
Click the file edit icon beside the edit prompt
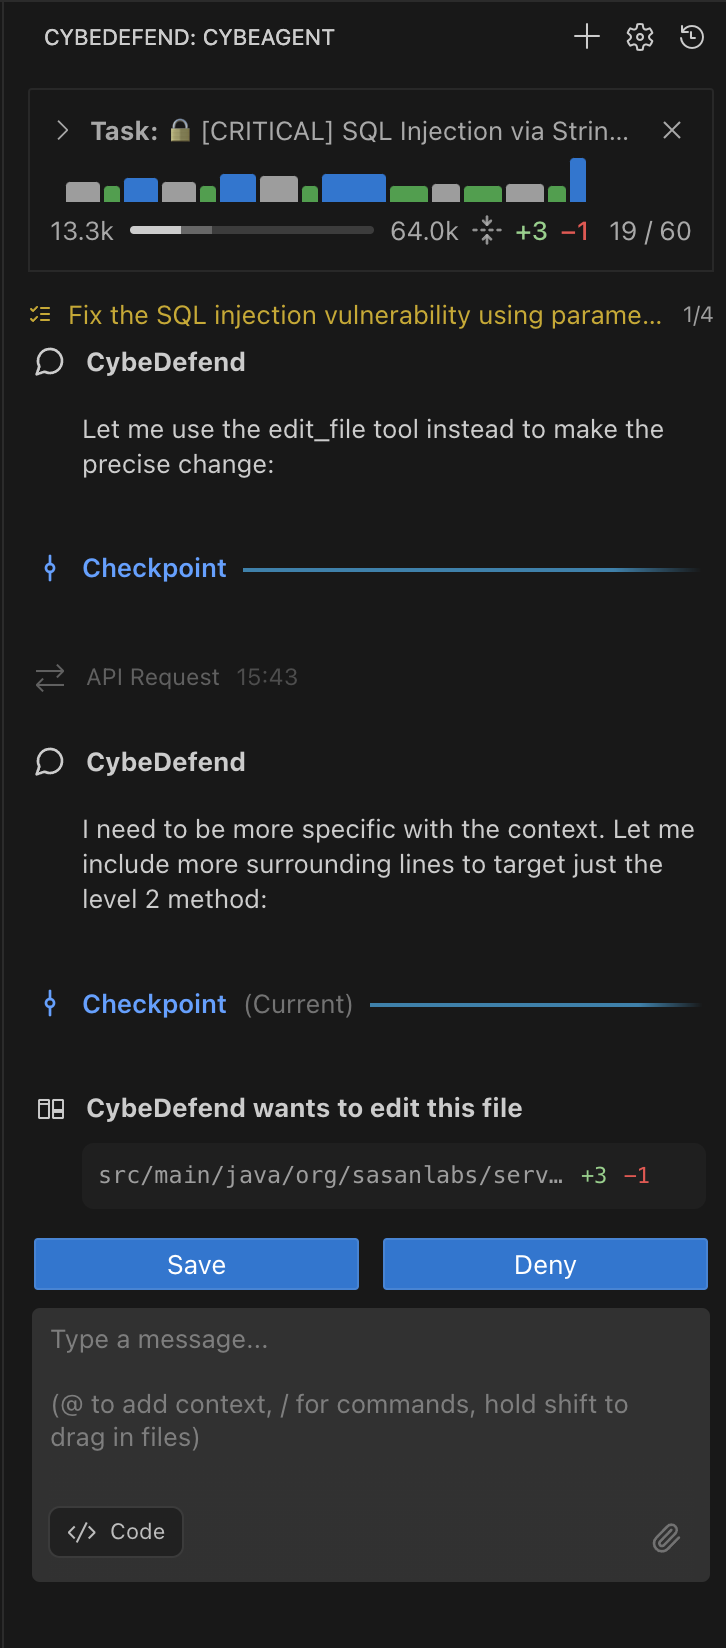[x=52, y=1107]
